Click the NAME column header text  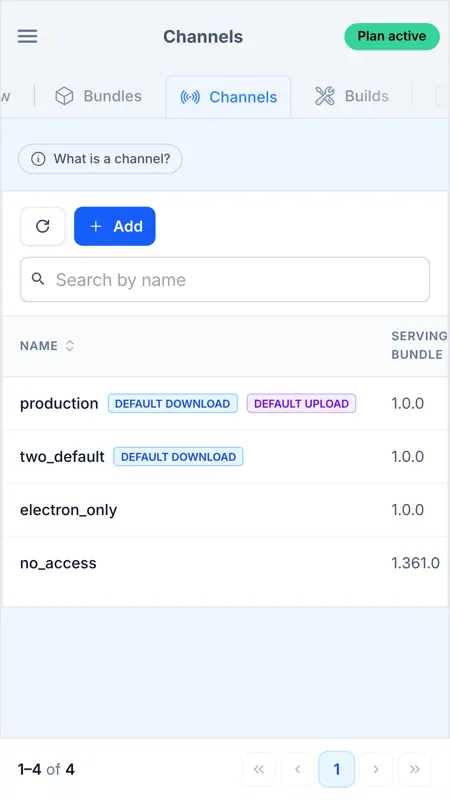39,345
